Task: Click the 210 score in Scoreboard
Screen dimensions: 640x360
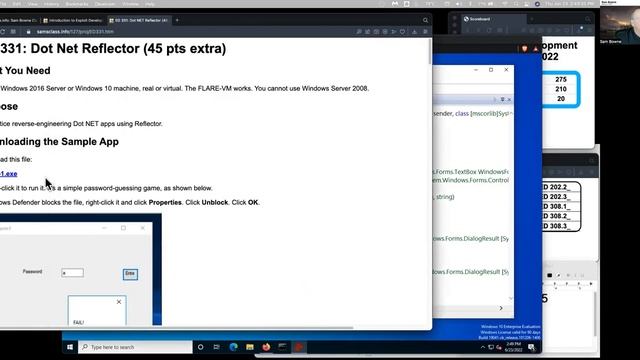Action: pos(561,89)
